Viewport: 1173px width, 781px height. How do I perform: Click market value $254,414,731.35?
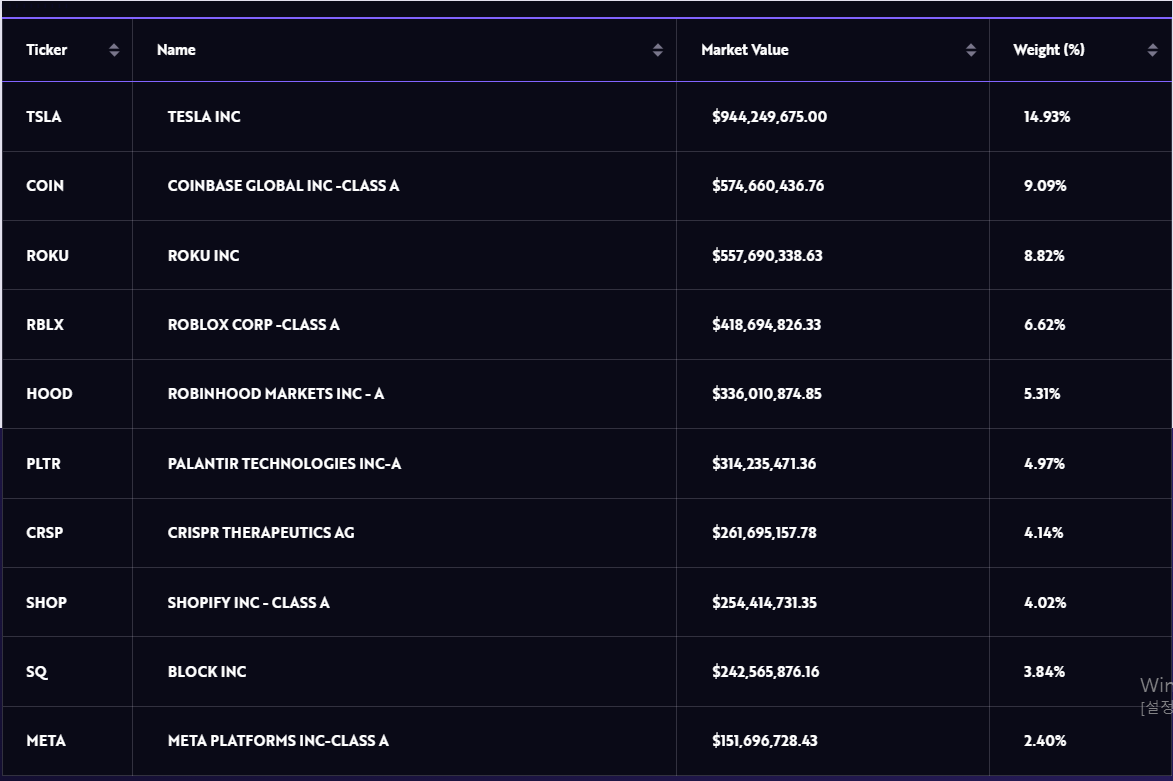coord(765,603)
